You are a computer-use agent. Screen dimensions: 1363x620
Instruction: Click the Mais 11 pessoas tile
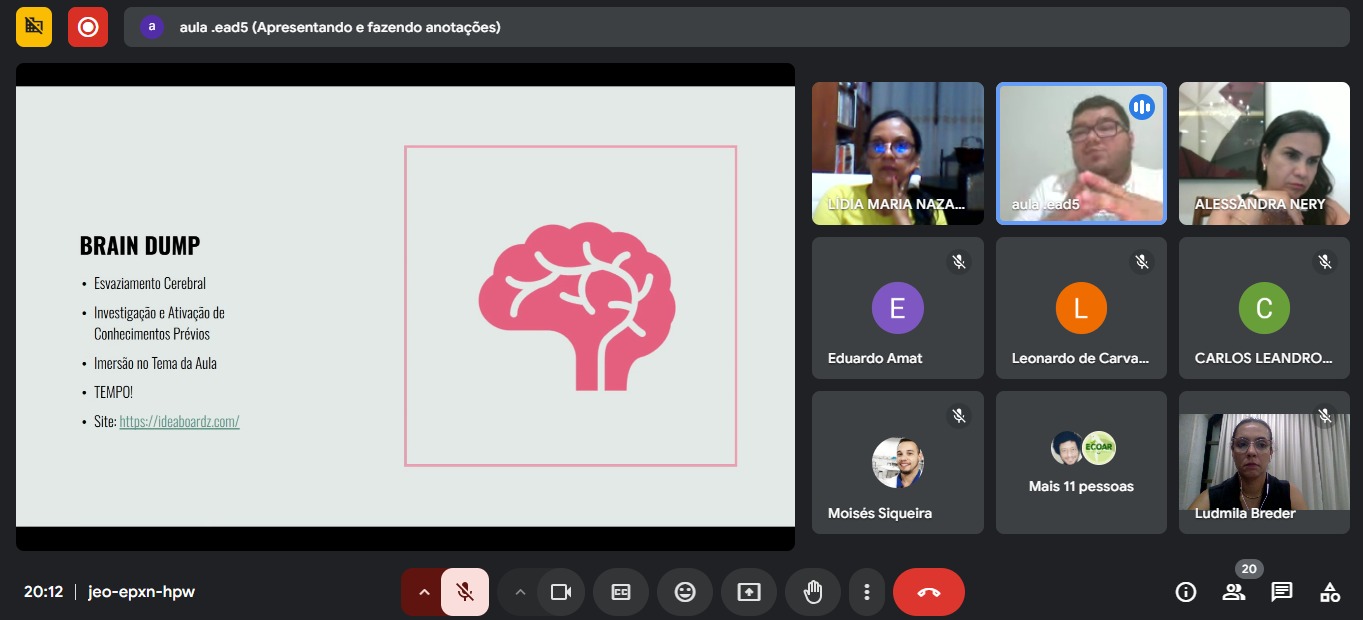[x=1081, y=462]
